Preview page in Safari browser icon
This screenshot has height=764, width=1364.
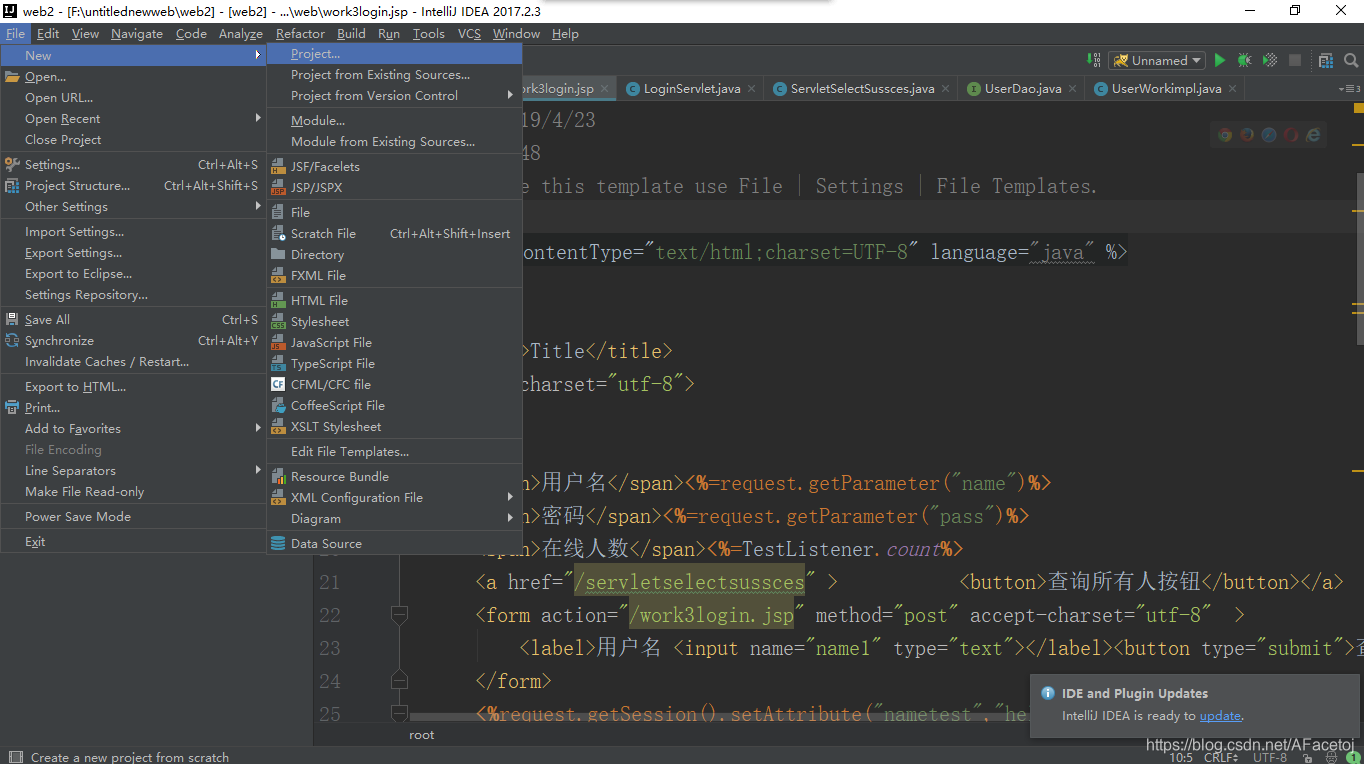pyautogui.click(x=1269, y=135)
